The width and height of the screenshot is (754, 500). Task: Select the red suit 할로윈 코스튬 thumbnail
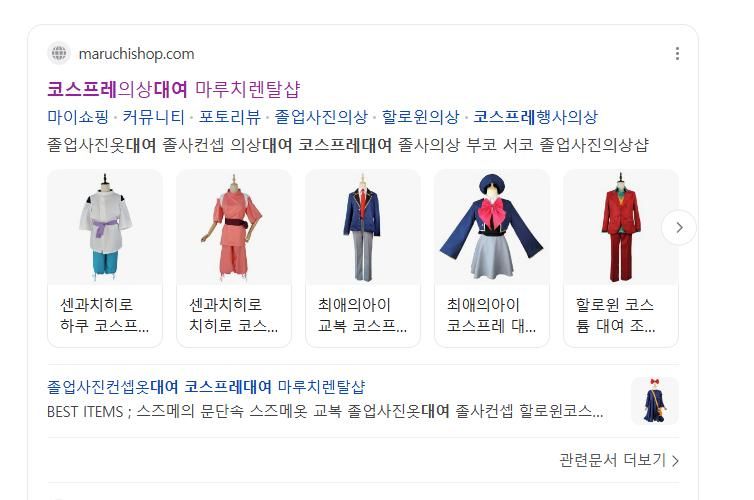[x=620, y=227]
